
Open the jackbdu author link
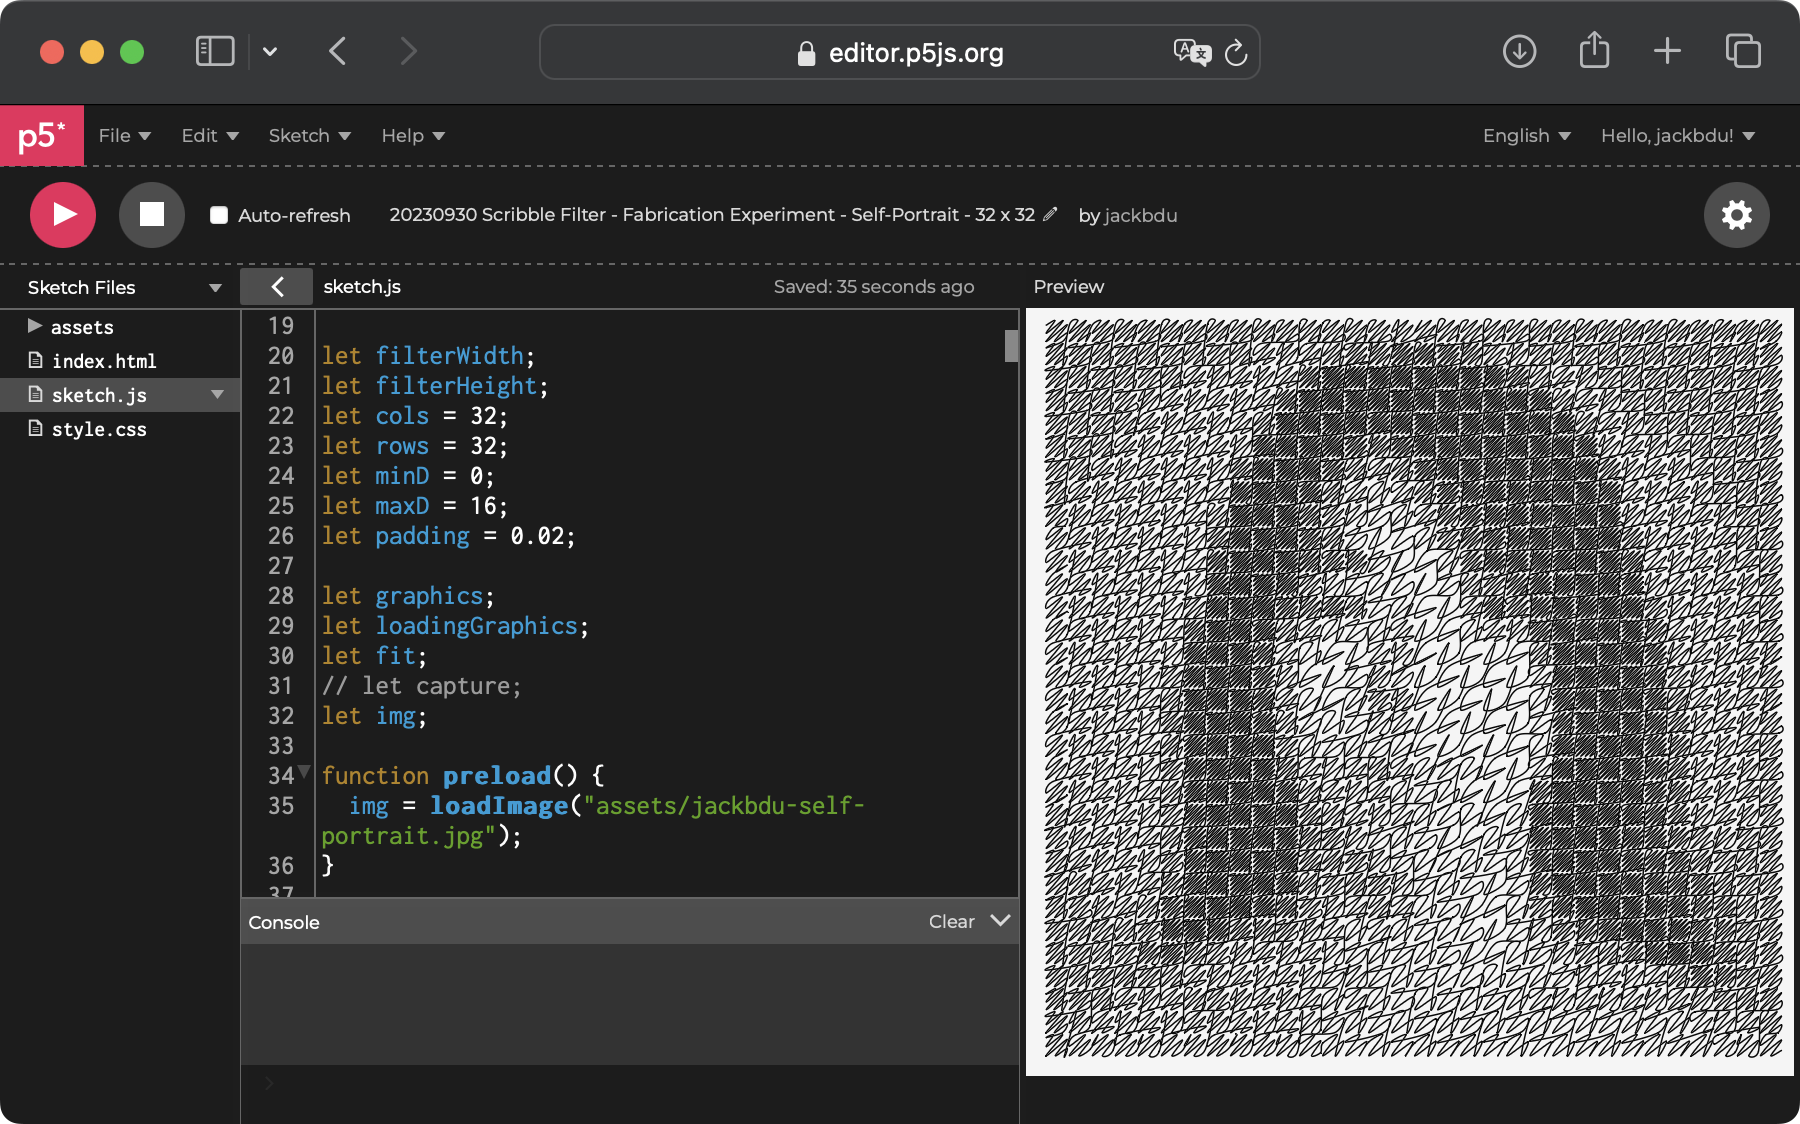tap(1140, 215)
